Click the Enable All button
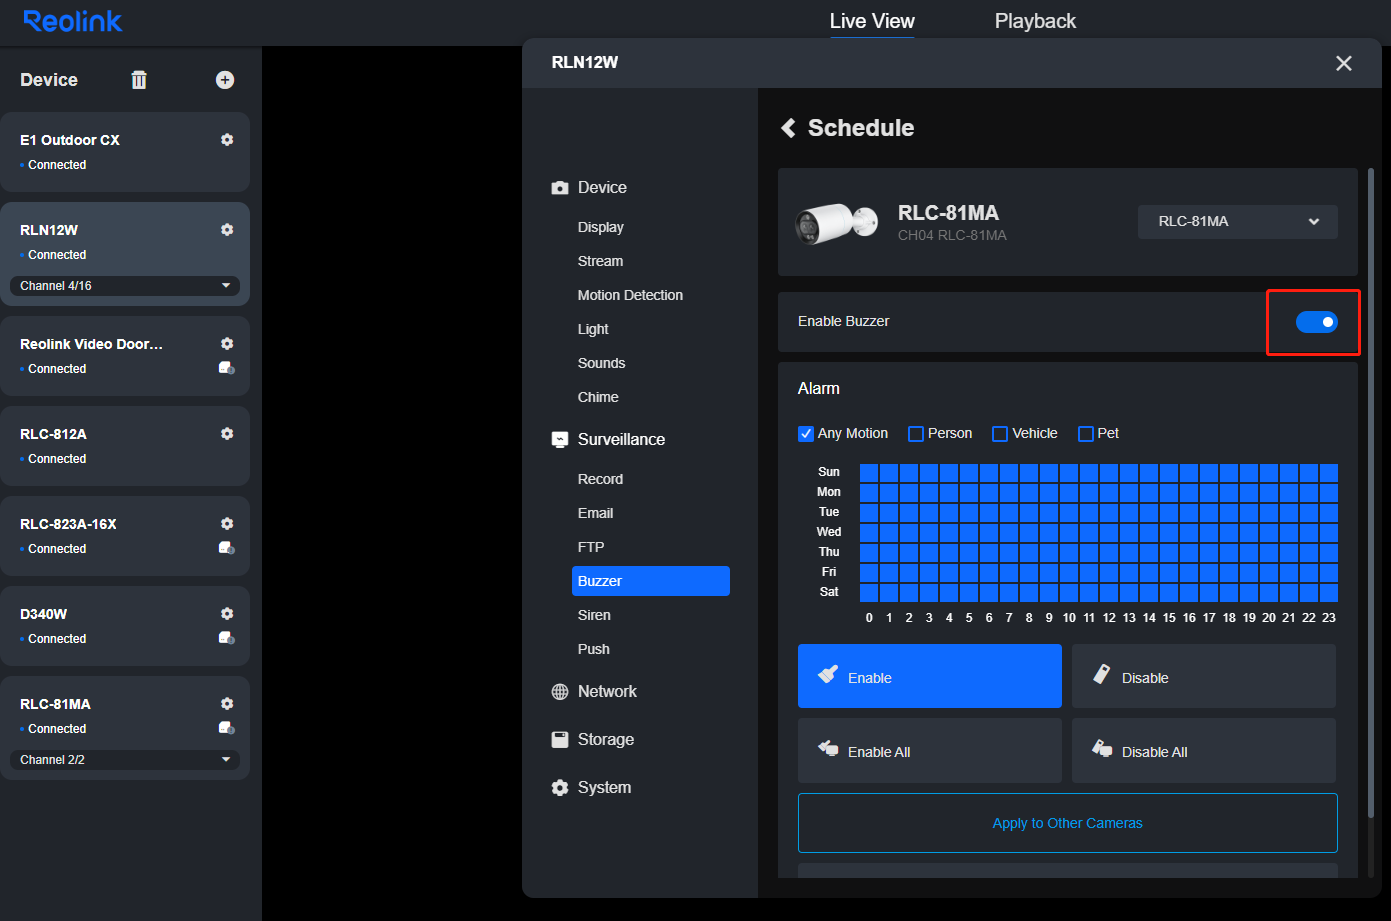Image resolution: width=1391 pixels, height=921 pixels. [x=930, y=750]
